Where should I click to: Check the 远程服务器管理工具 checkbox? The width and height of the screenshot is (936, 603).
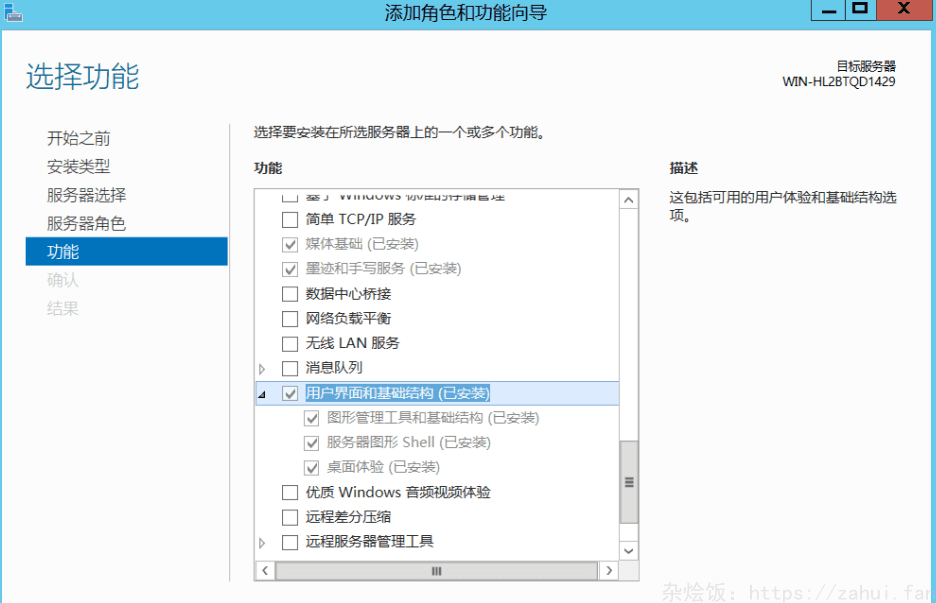click(290, 542)
